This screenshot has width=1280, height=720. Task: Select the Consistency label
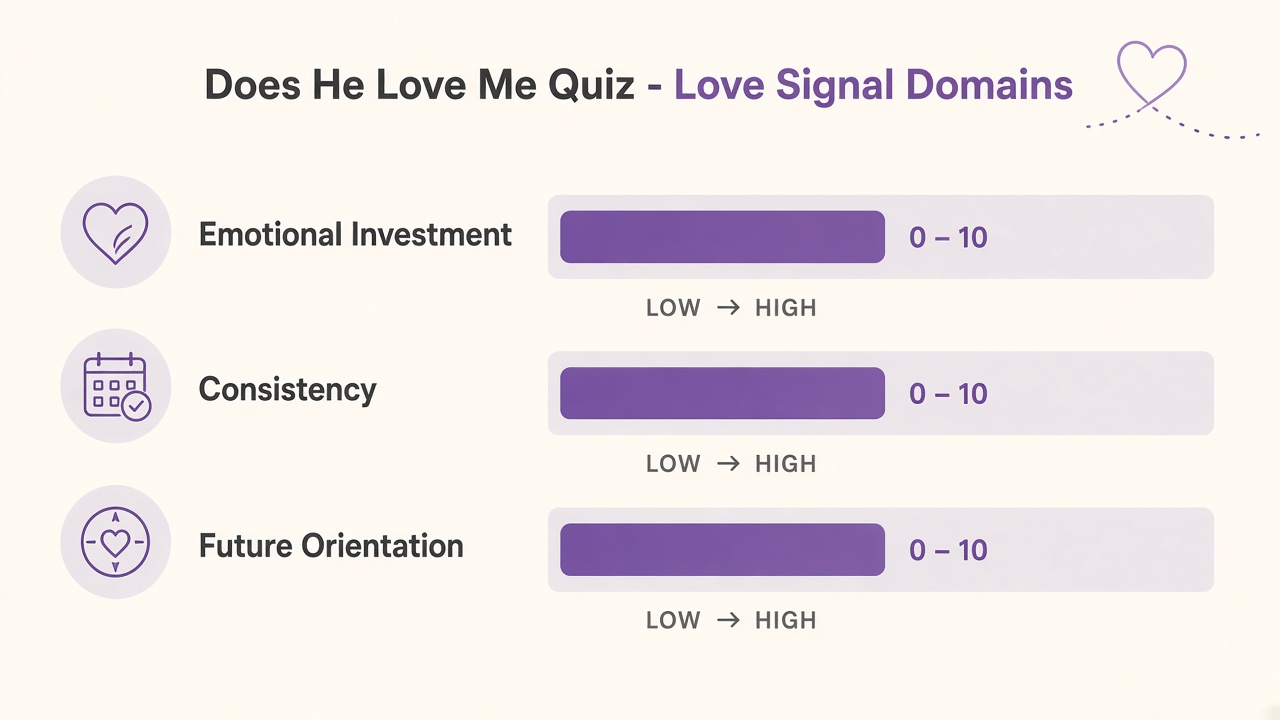click(288, 389)
